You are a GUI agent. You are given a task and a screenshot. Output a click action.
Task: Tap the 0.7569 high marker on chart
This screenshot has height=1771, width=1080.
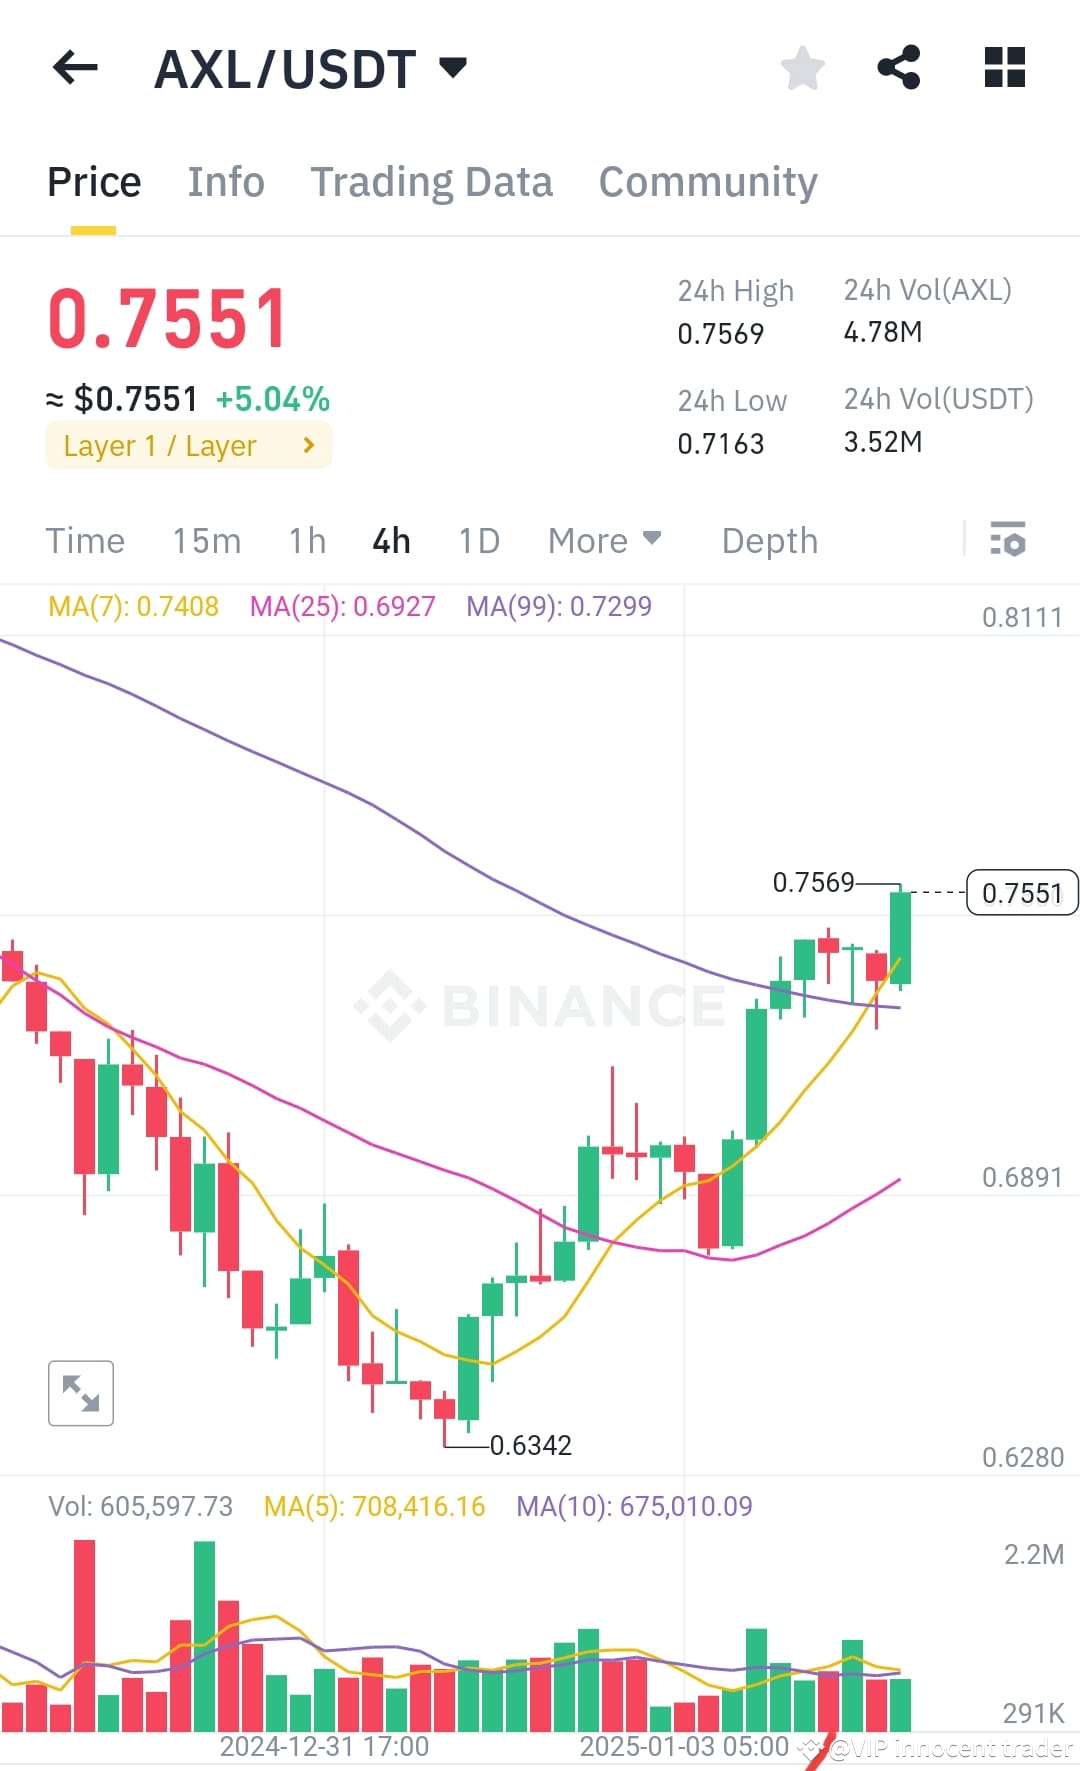813,883
